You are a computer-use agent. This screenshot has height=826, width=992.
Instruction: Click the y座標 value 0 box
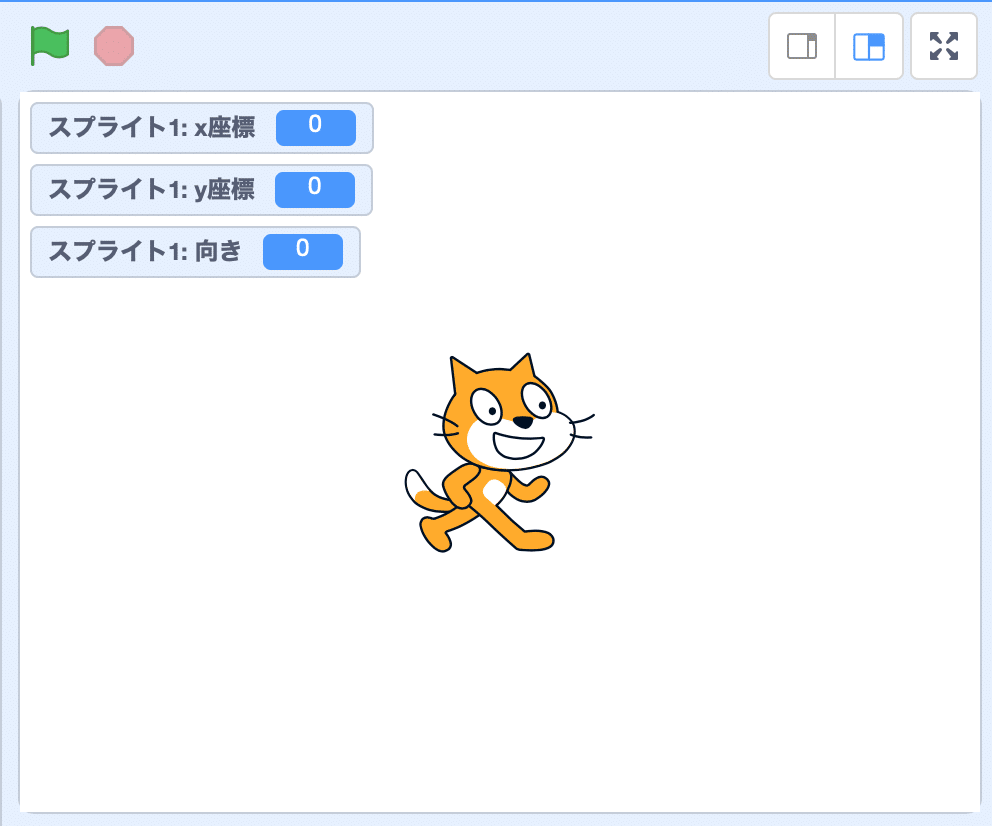[x=315, y=190]
